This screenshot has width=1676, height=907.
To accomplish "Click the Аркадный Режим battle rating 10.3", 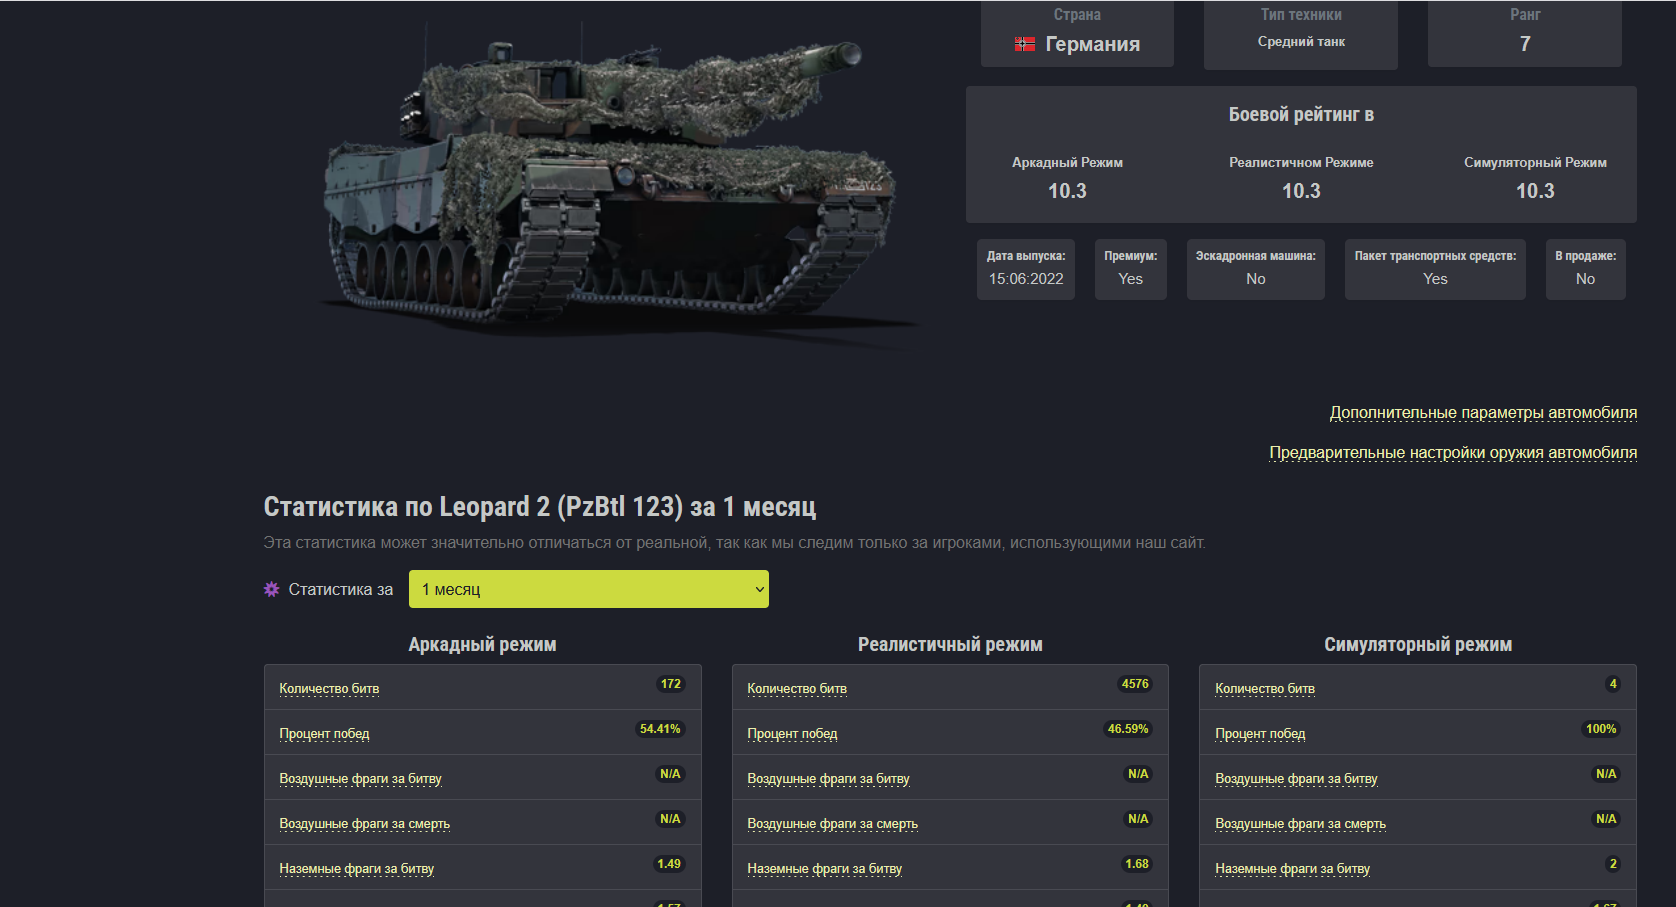I will (1067, 191).
